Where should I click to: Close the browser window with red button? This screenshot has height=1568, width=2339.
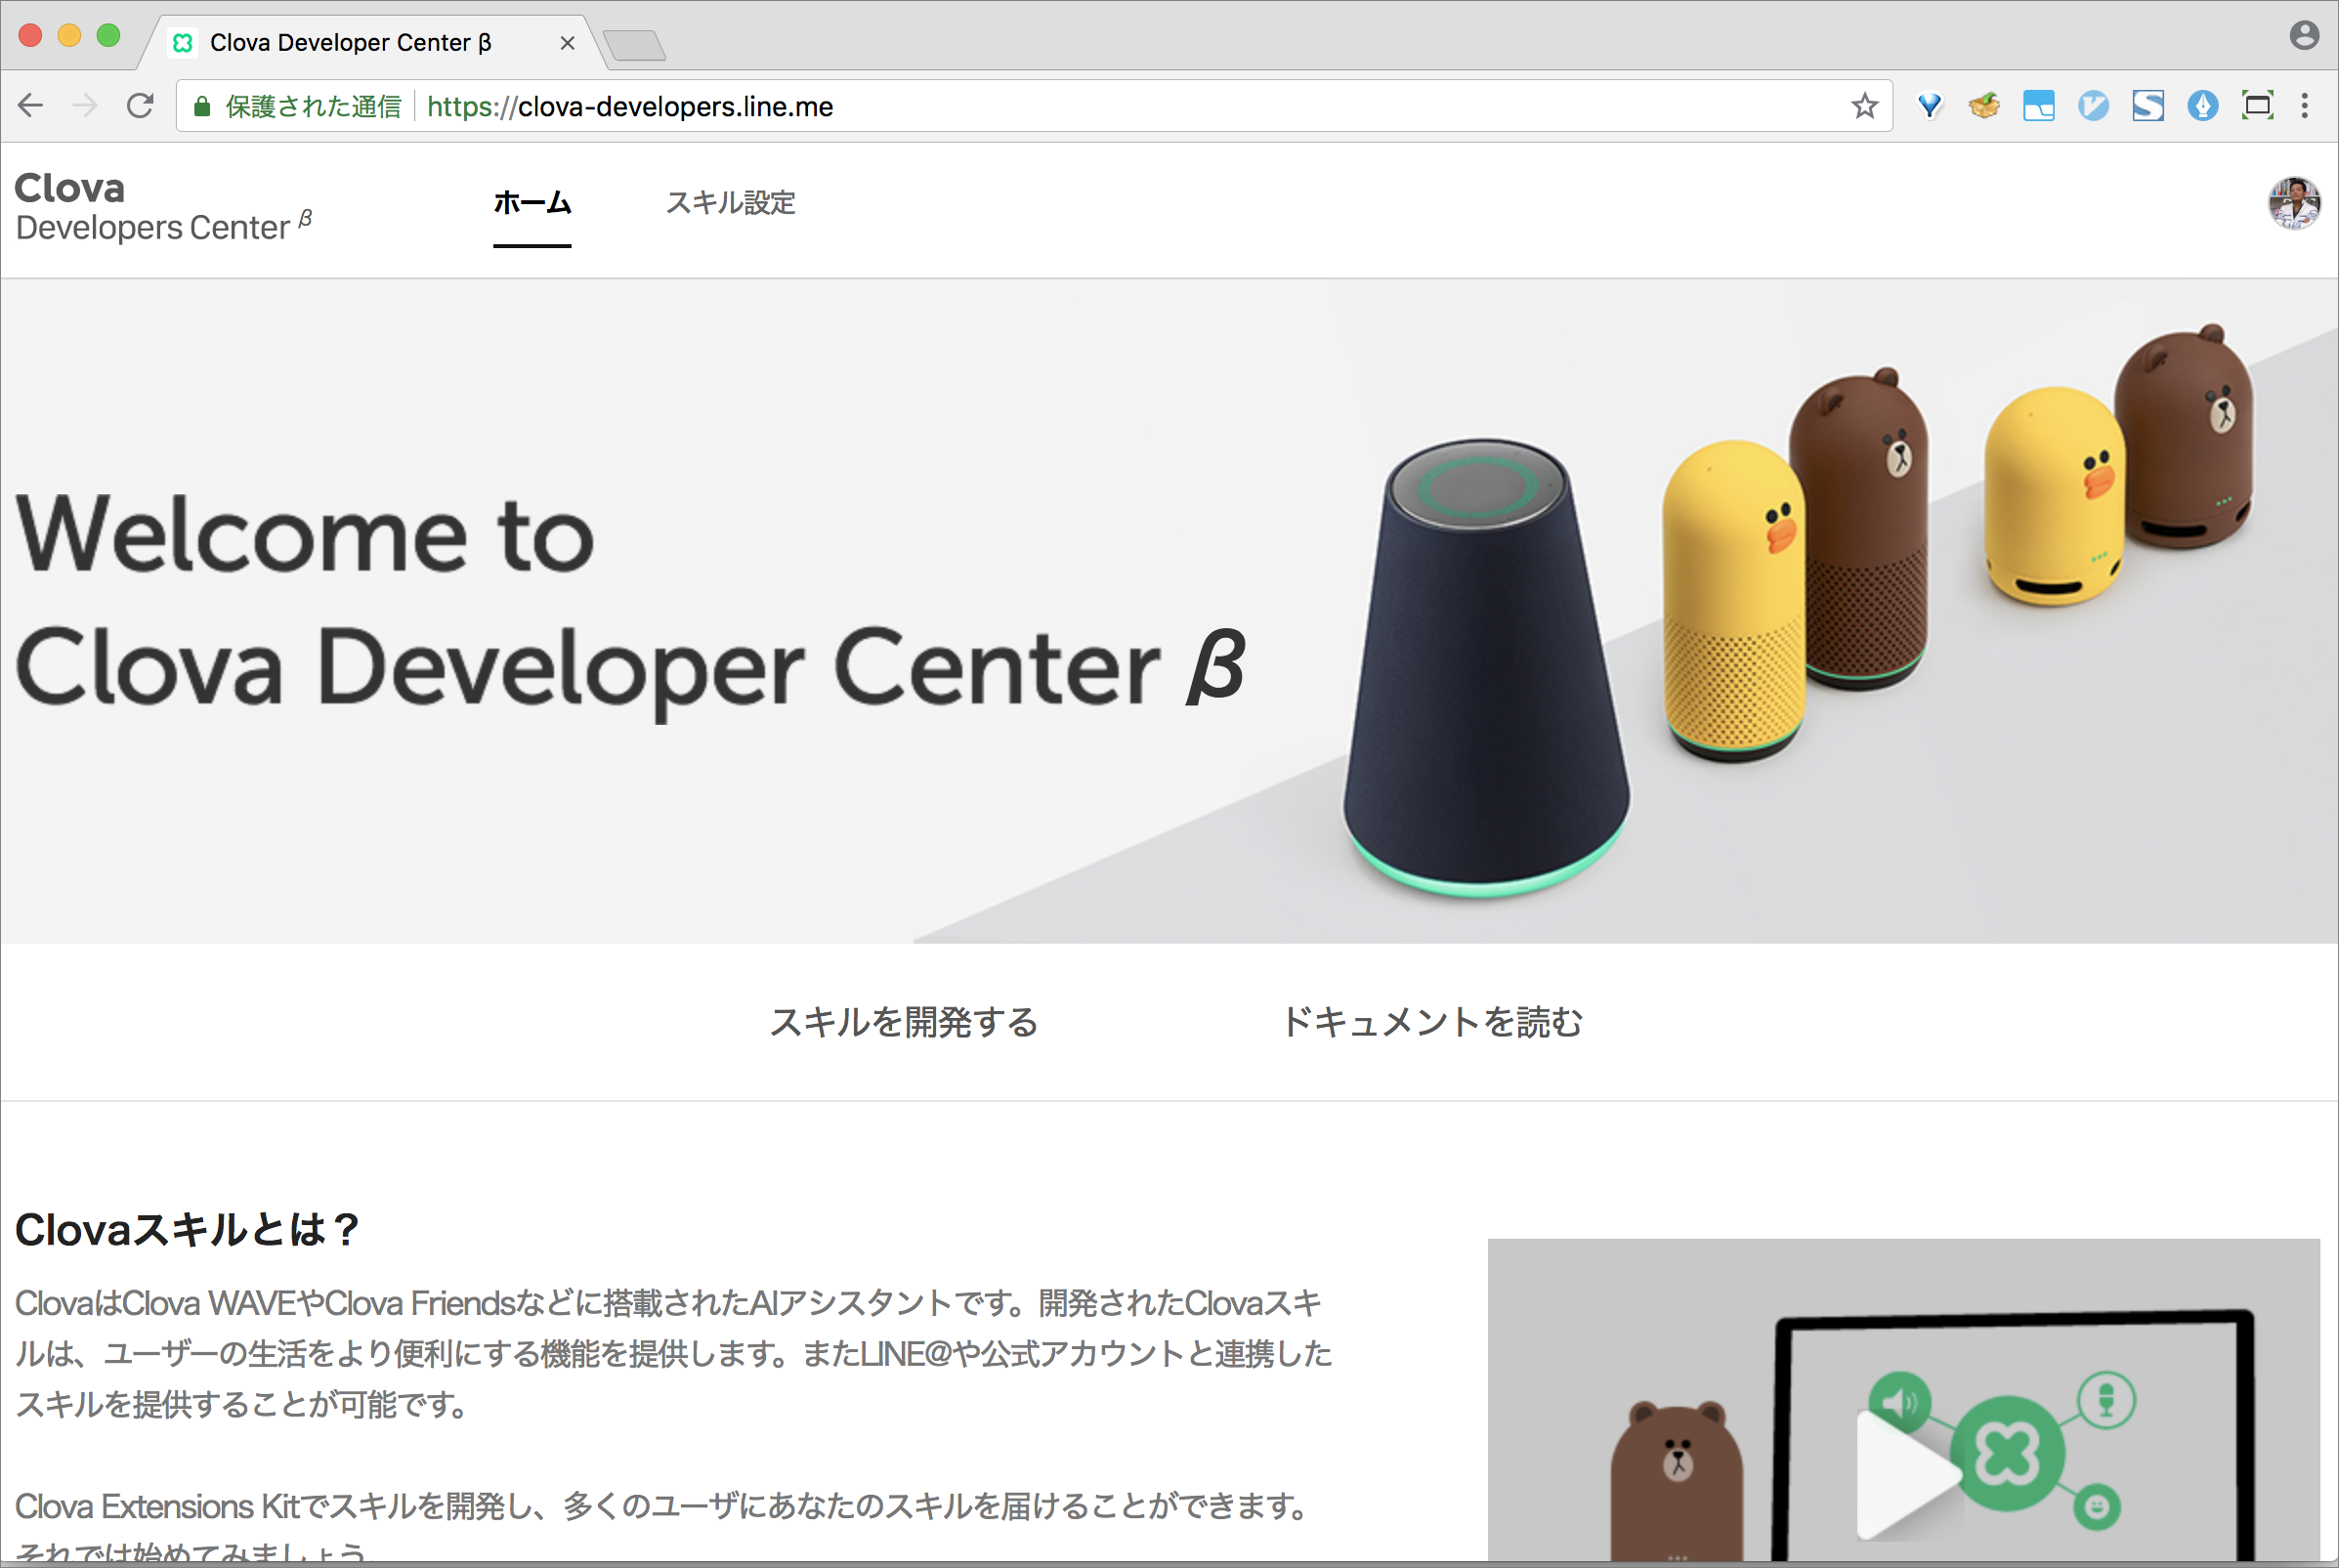click(x=30, y=36)
